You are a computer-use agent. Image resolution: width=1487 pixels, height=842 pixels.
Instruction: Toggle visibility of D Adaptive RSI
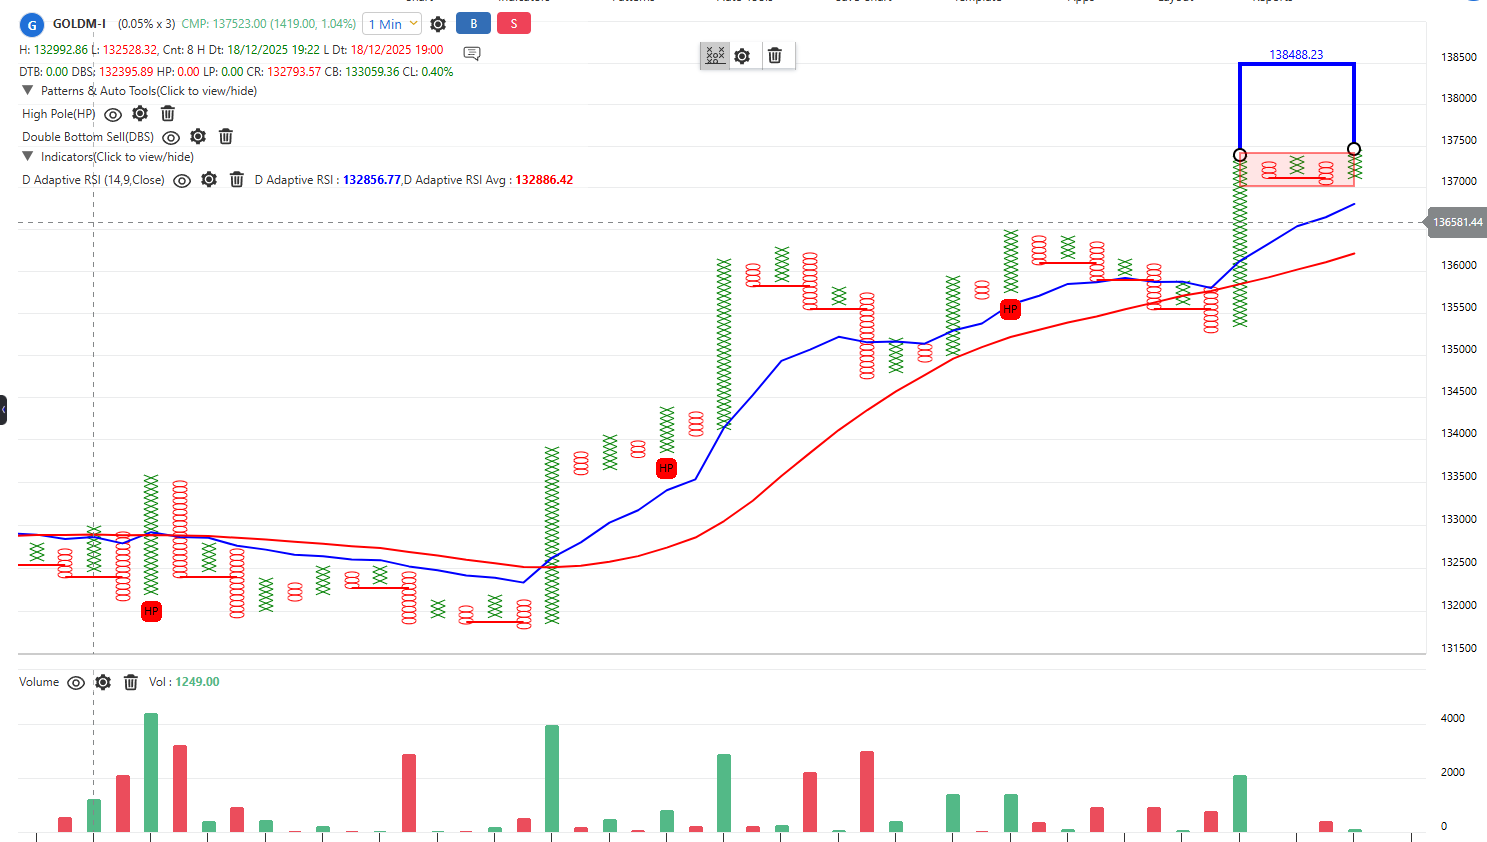pyautogui.click(x=182, y=181)
